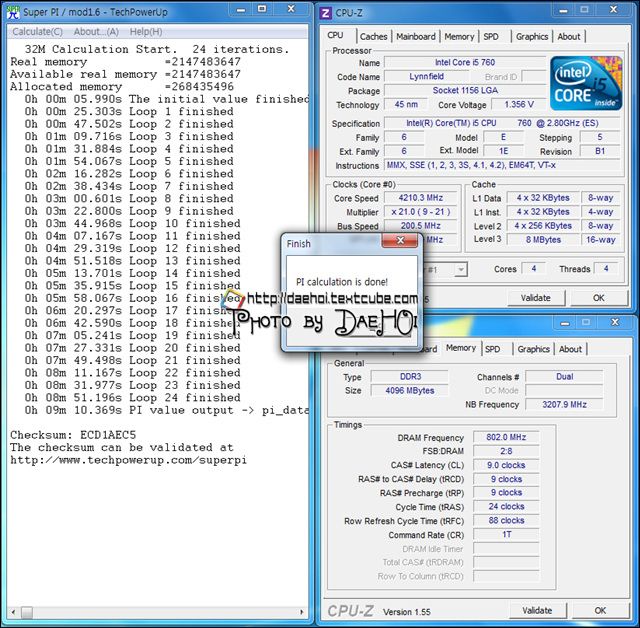Screen dimensions: 640x628
Task: Click the '4210.3 MHz' core speed value
Action: click(x=420, y=198)
